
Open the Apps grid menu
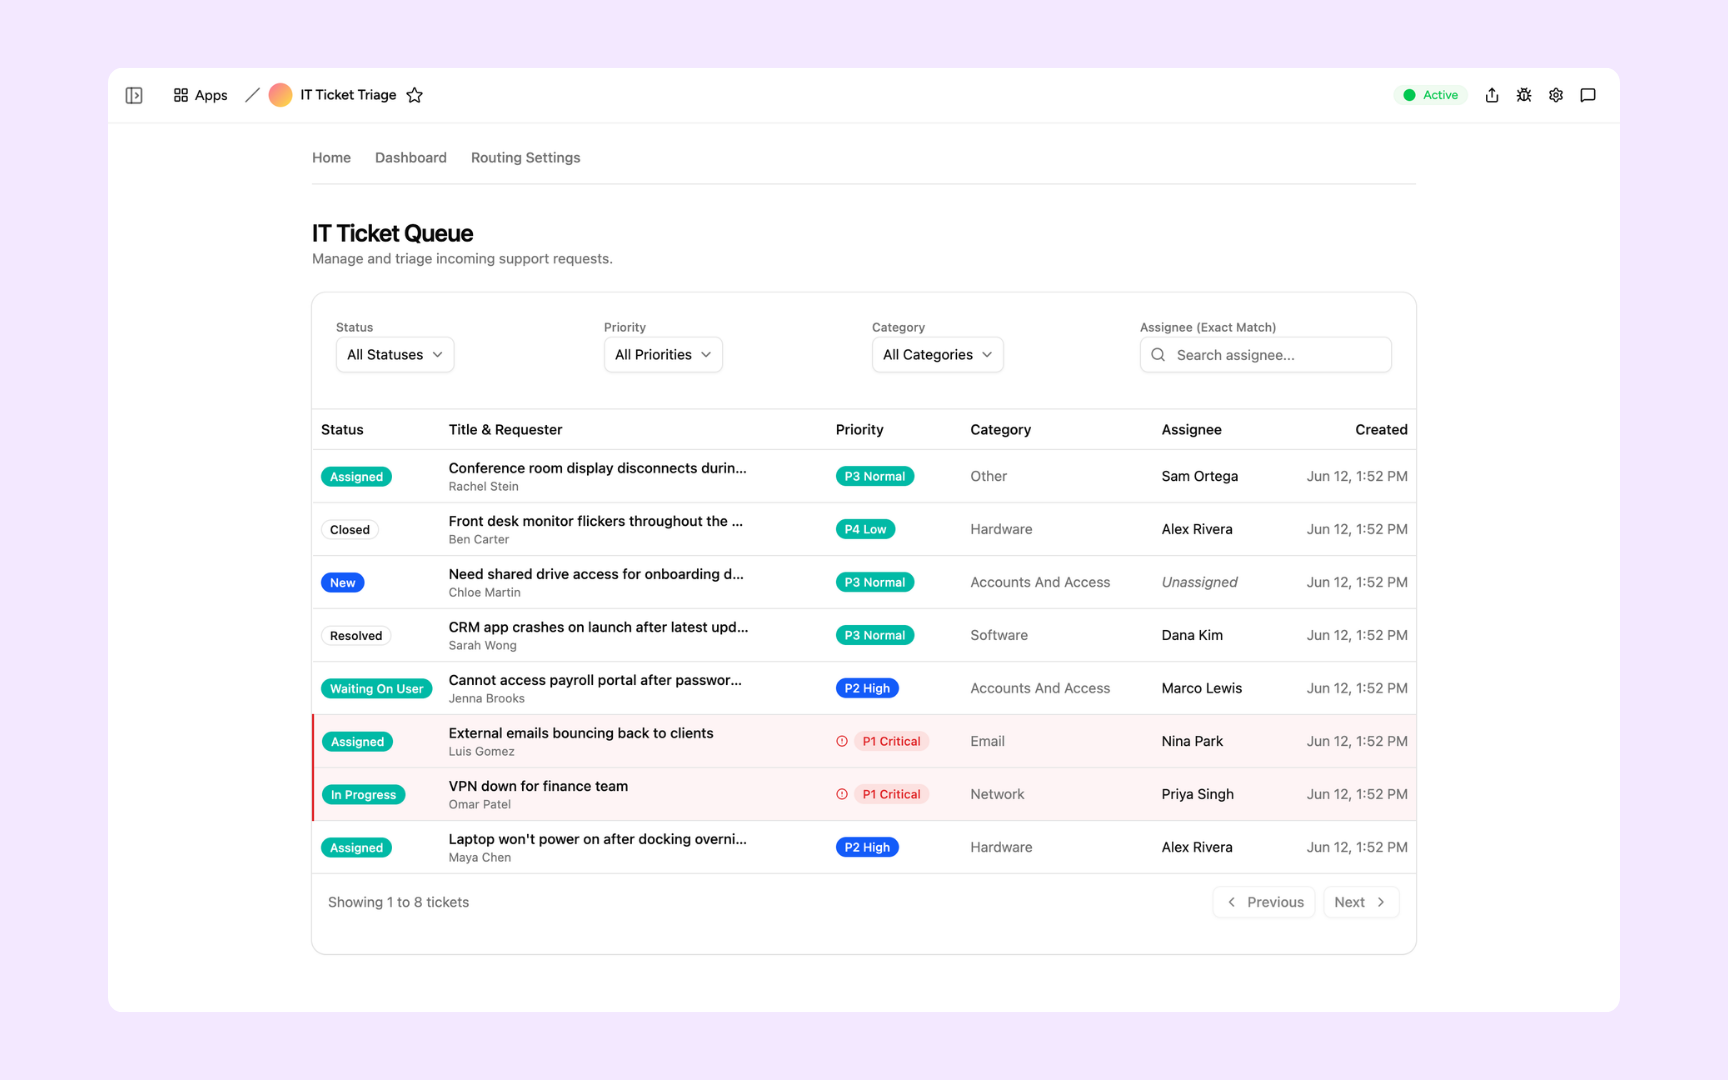200,95
